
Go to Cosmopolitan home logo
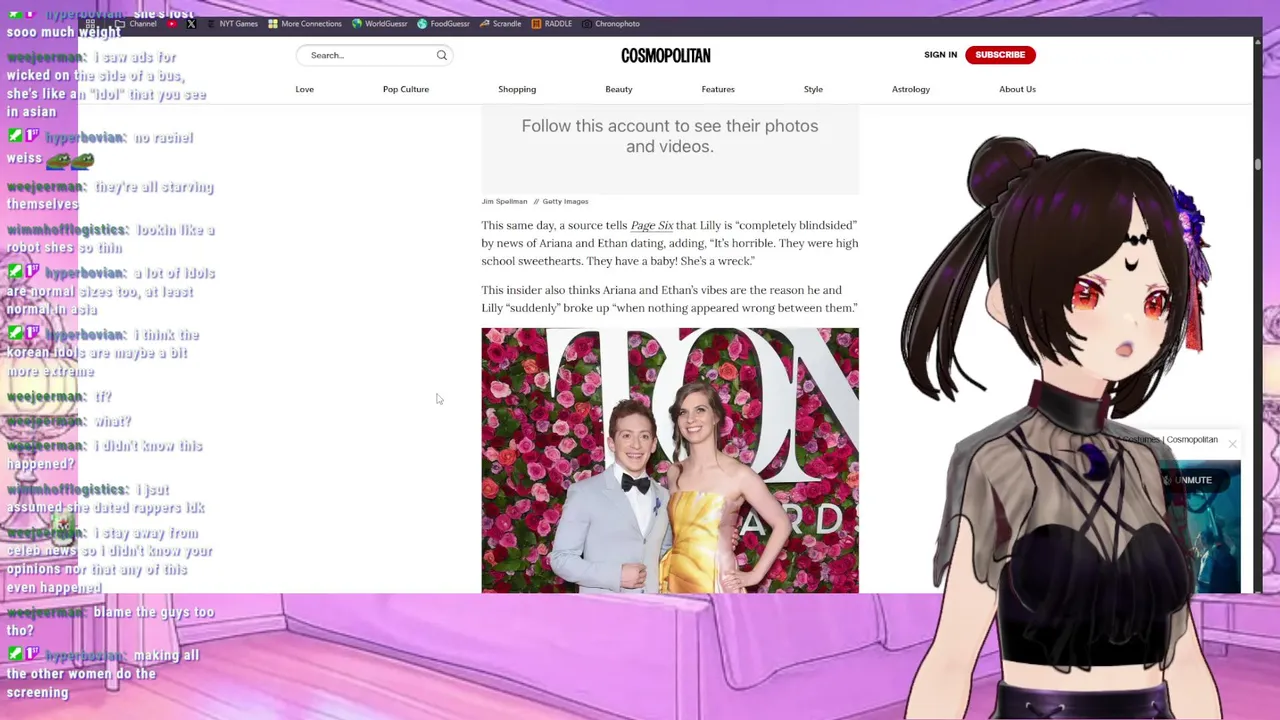(x=665, y=55)
